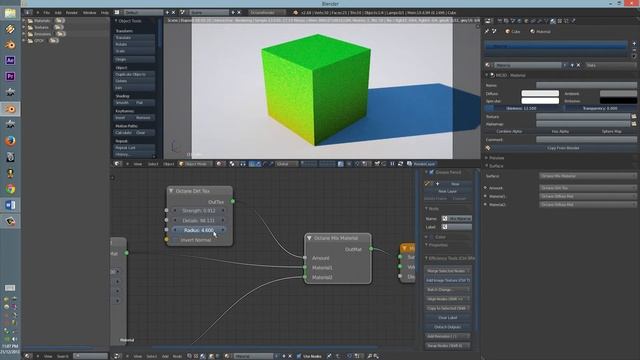Click the RenderLayer icon in viewport header
This screenshot has height=360, width=640.
409,164
